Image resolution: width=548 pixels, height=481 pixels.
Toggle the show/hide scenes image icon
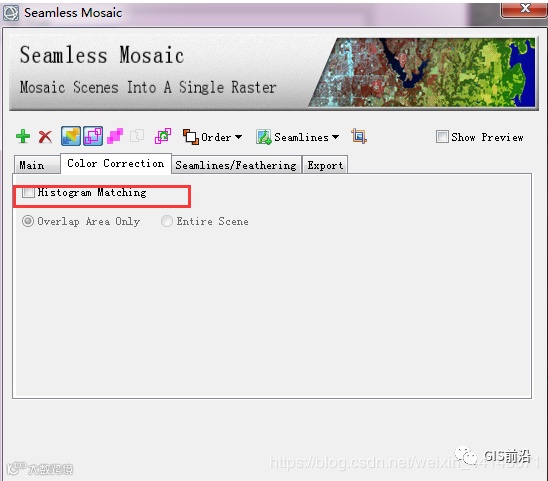click(71, 136)
